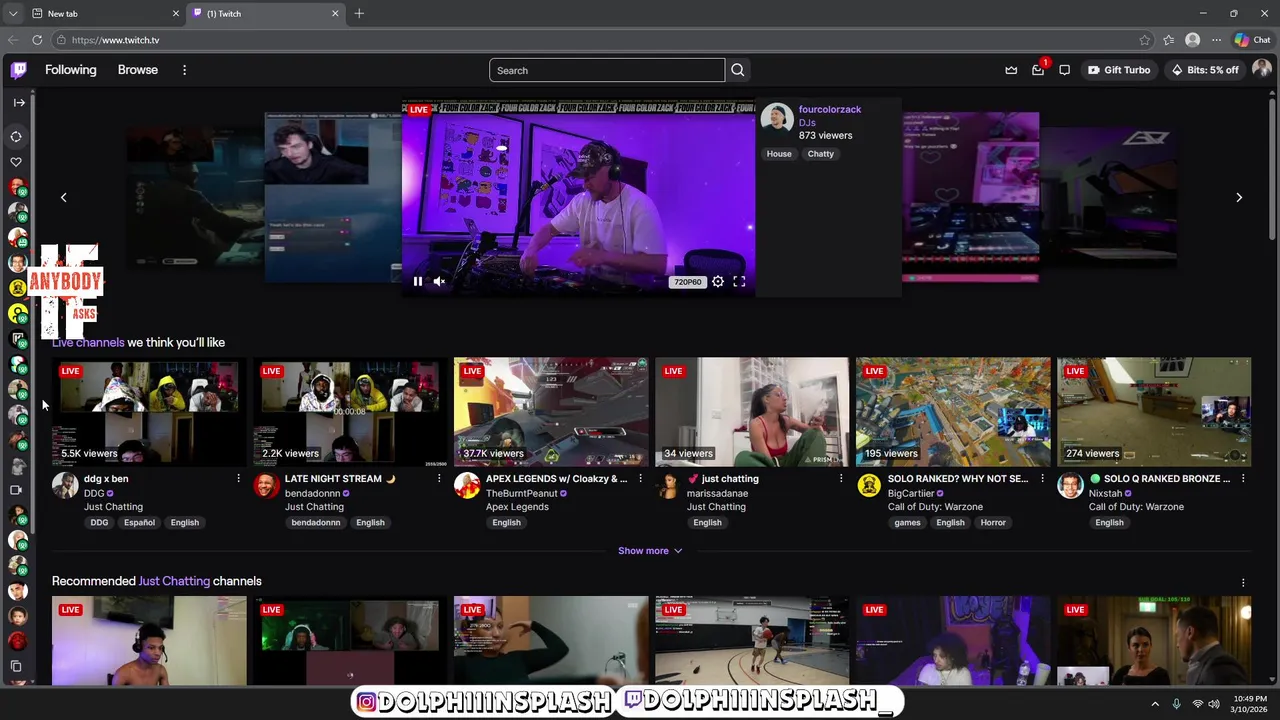The height and width of the screenshot is (720, 1280).
Task: Open browser Chat assistant button
Action: (x=1252, y=40)
